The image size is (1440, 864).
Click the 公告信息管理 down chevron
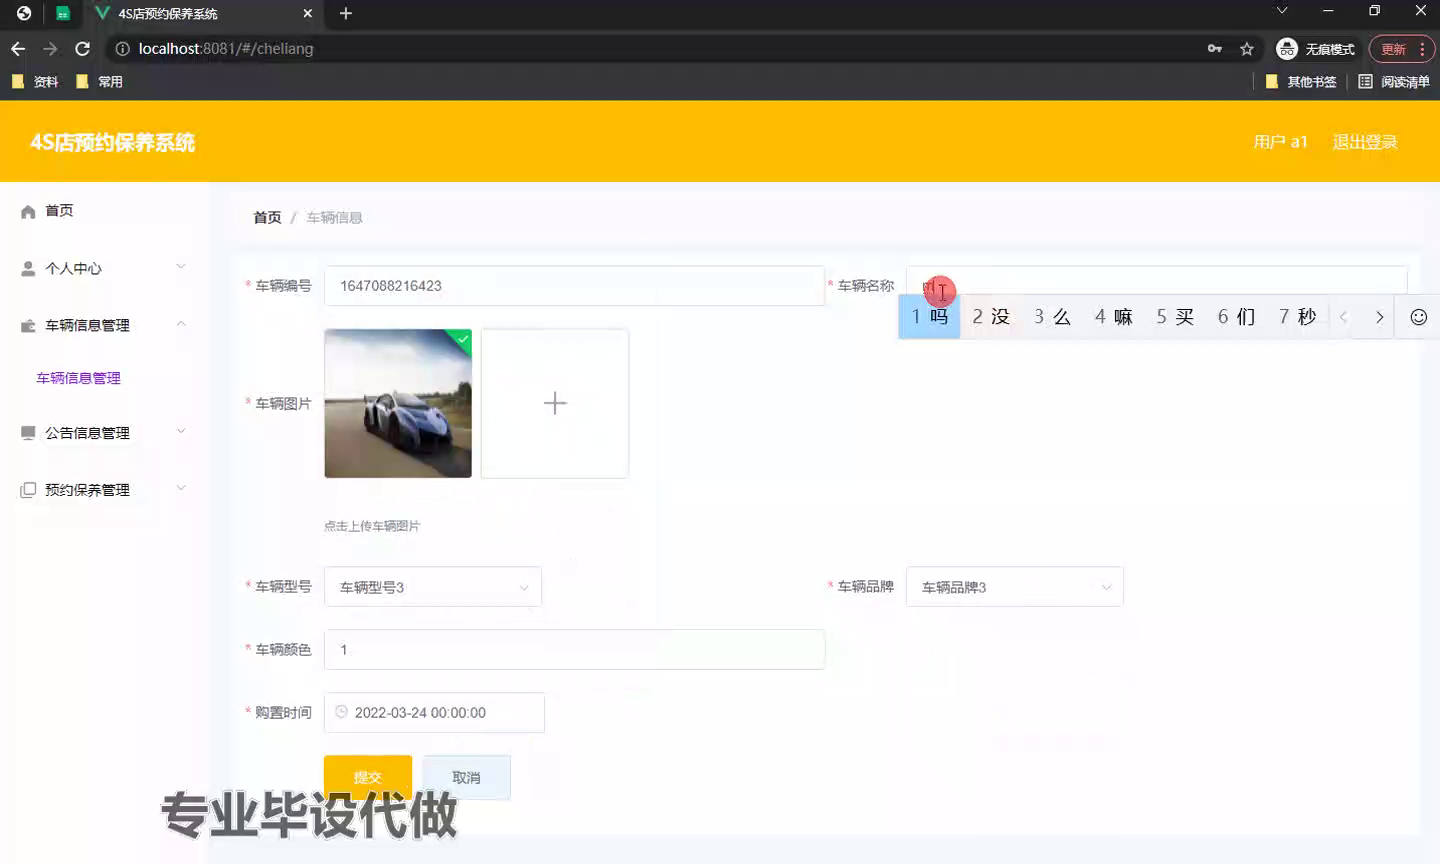(181, 431)
